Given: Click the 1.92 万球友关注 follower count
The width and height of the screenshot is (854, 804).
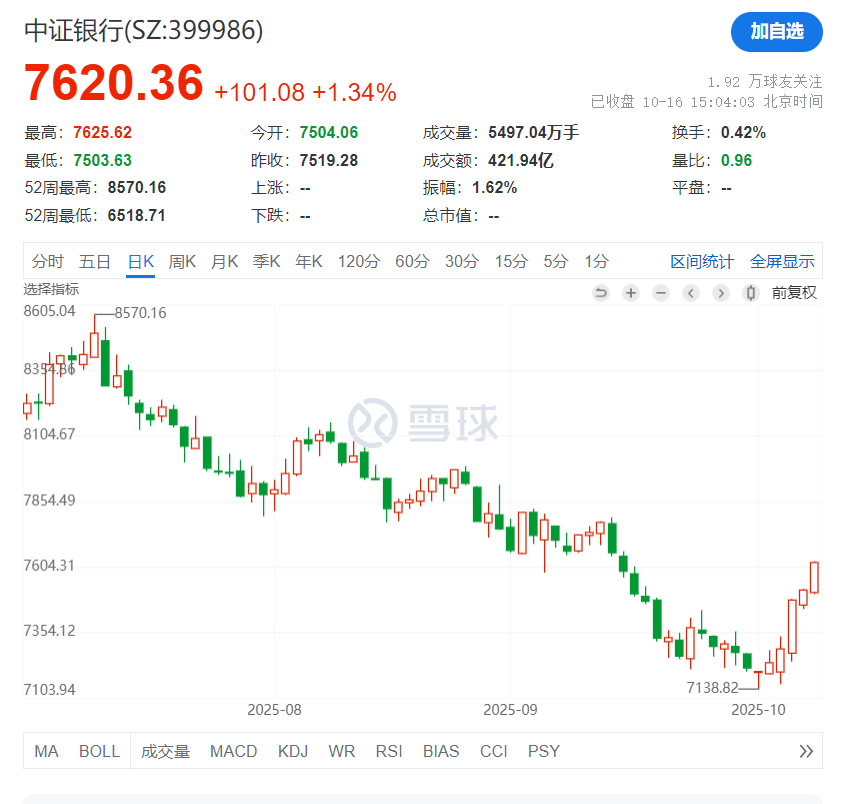Looking at the screenshot, I should (765, 82).
